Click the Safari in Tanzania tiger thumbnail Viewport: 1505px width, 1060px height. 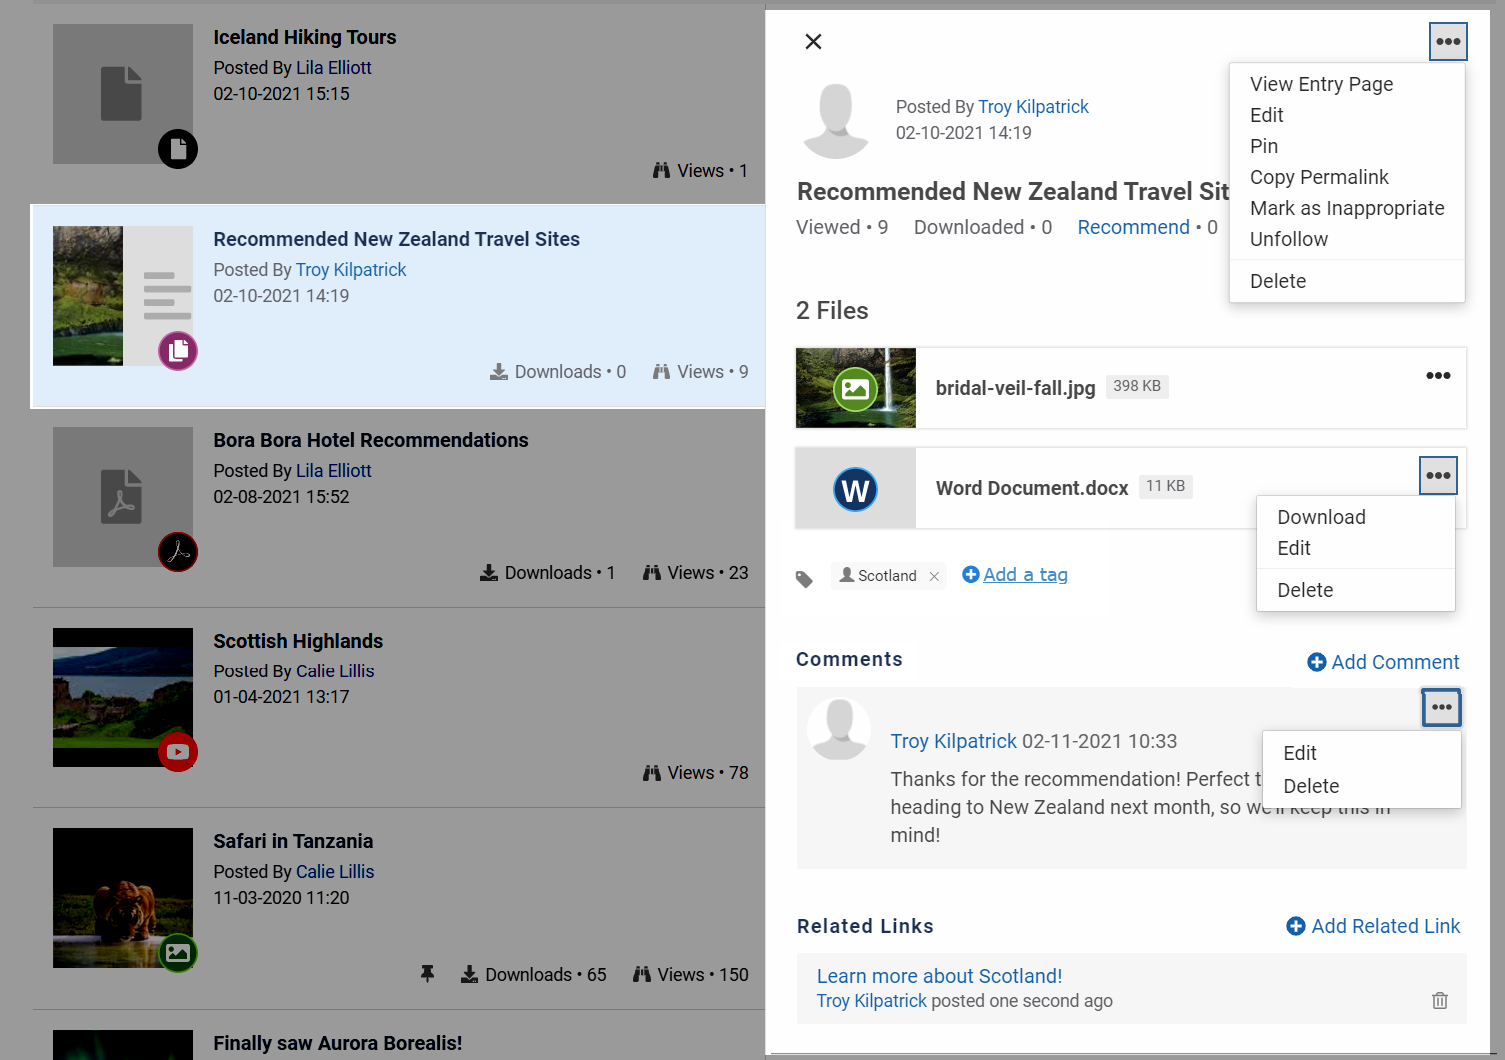[123, 898]
